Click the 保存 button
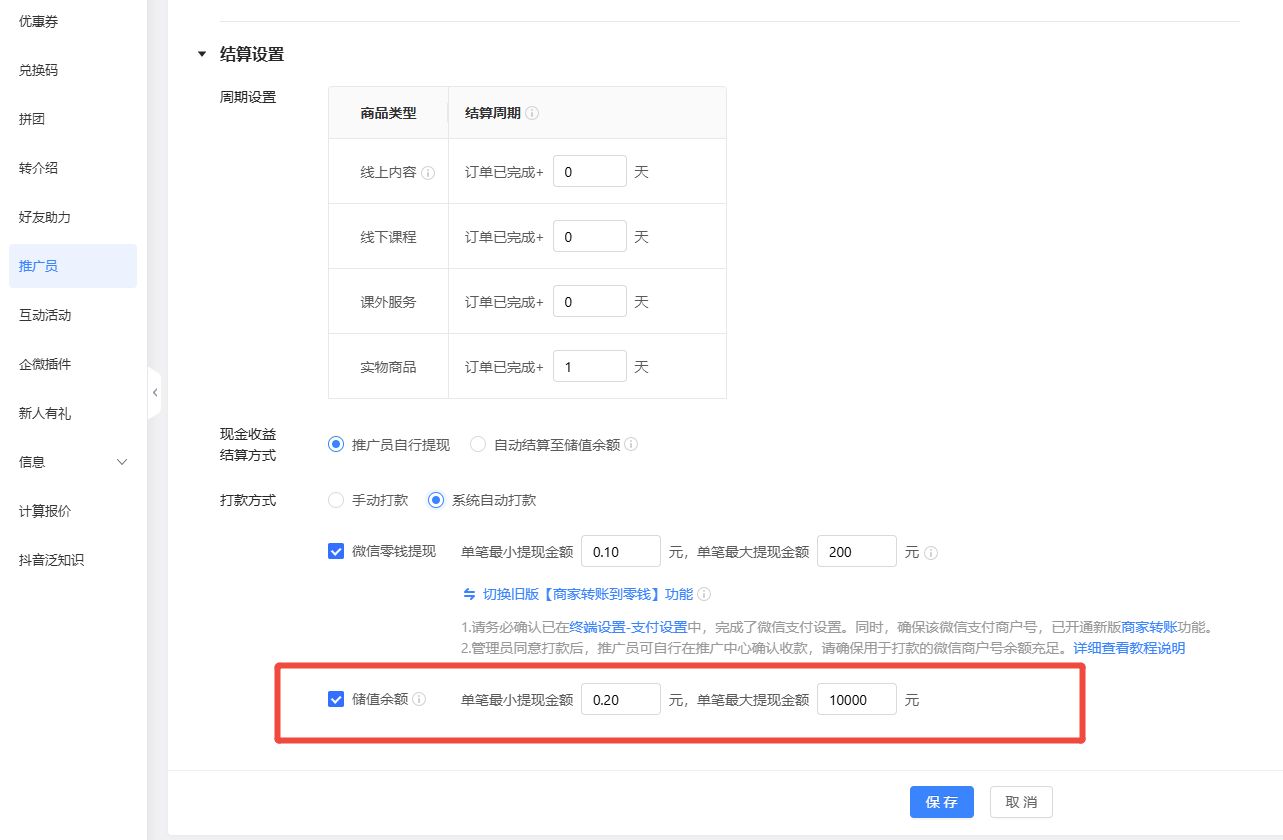This screenshot has width=1283, height=840. pyautogui.click(x=941, y=802)
